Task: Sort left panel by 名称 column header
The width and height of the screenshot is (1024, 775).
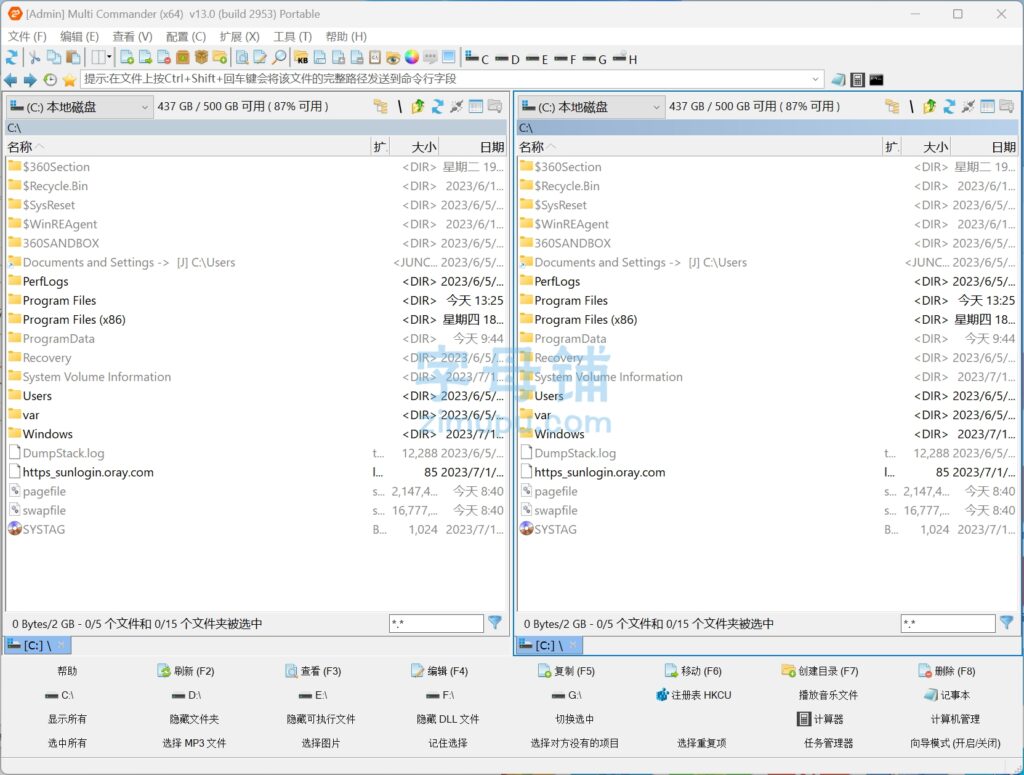Action: coord(188,147)
